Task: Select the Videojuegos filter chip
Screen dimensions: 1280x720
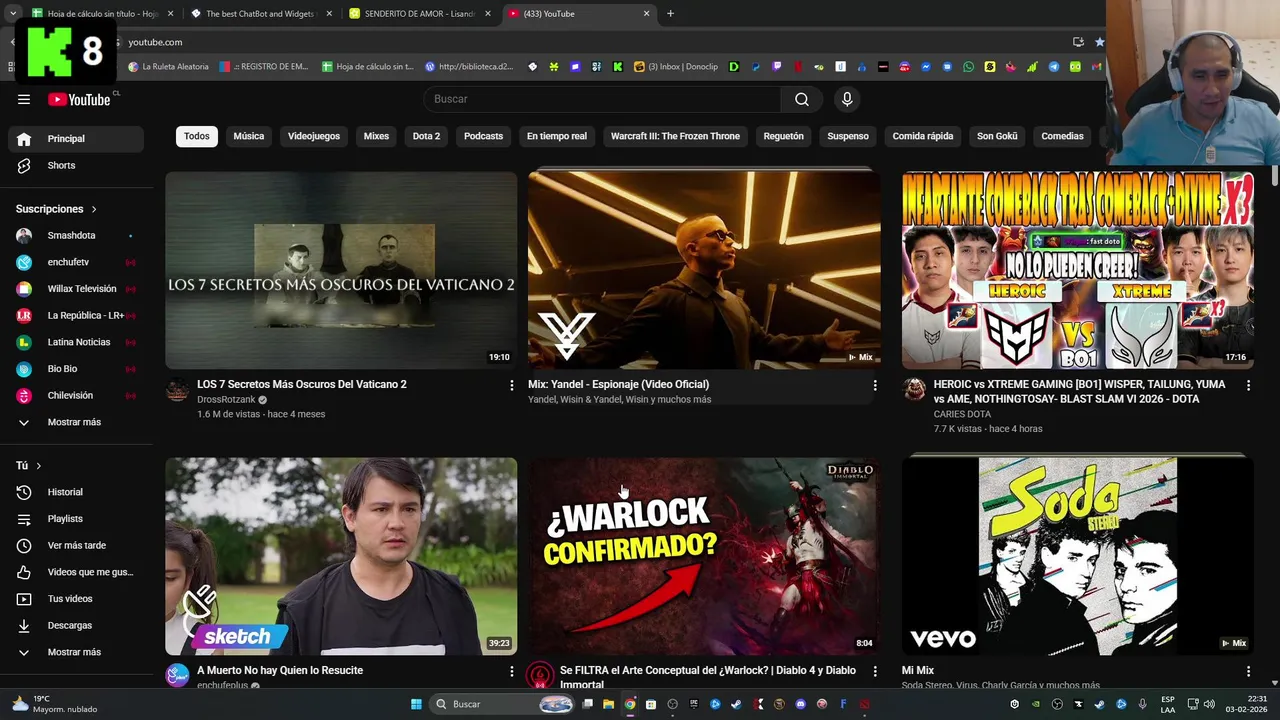Action: coord(314,136)
